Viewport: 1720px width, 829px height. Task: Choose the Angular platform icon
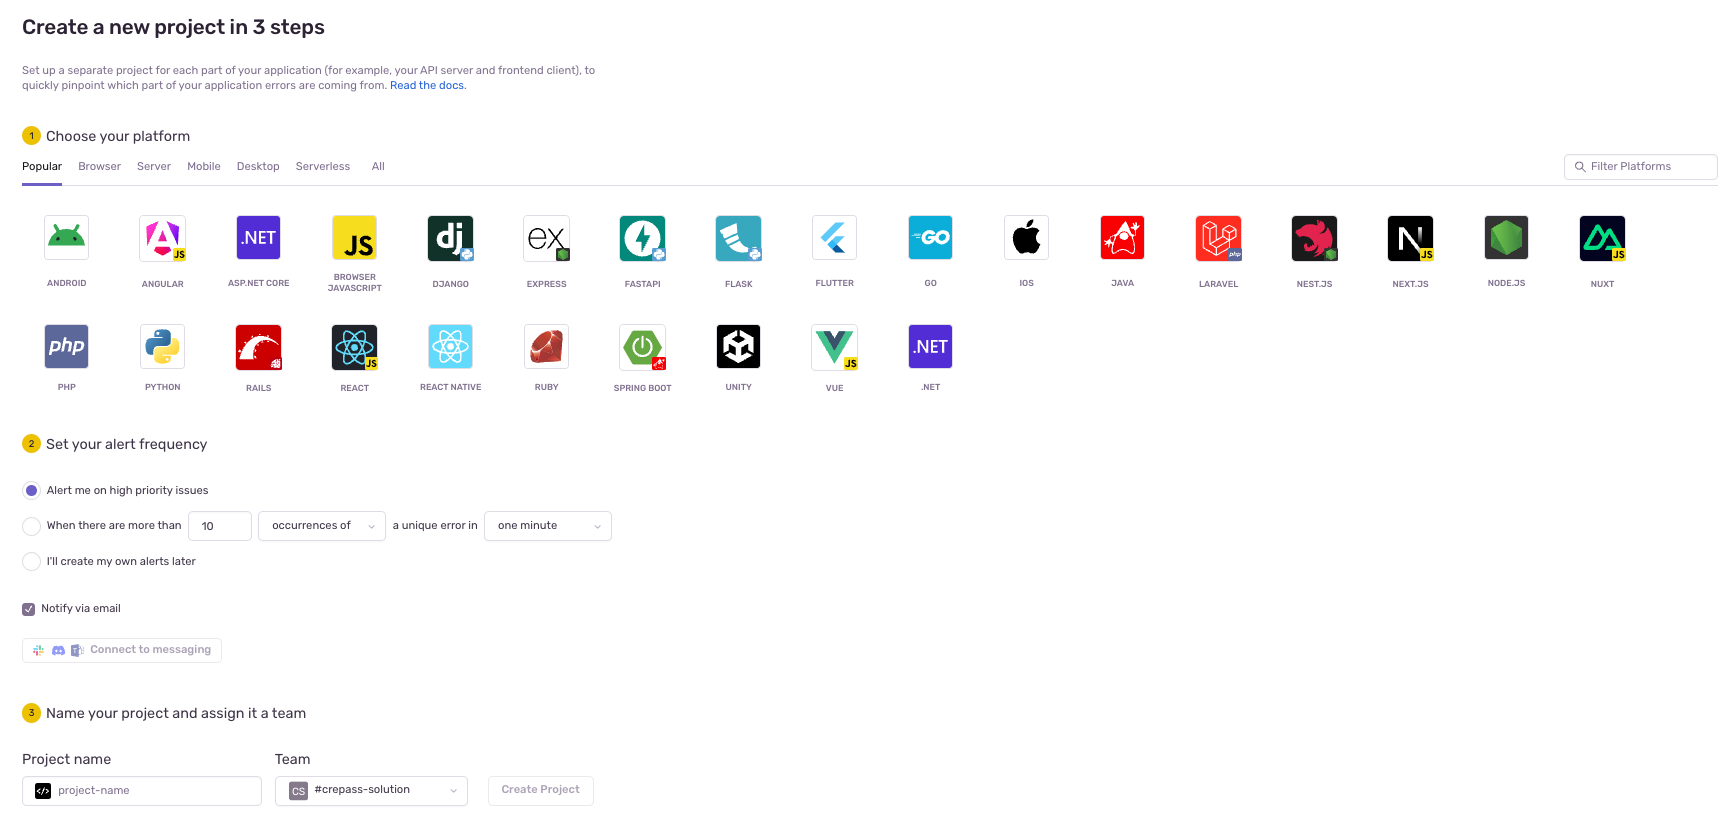(162, 238)
